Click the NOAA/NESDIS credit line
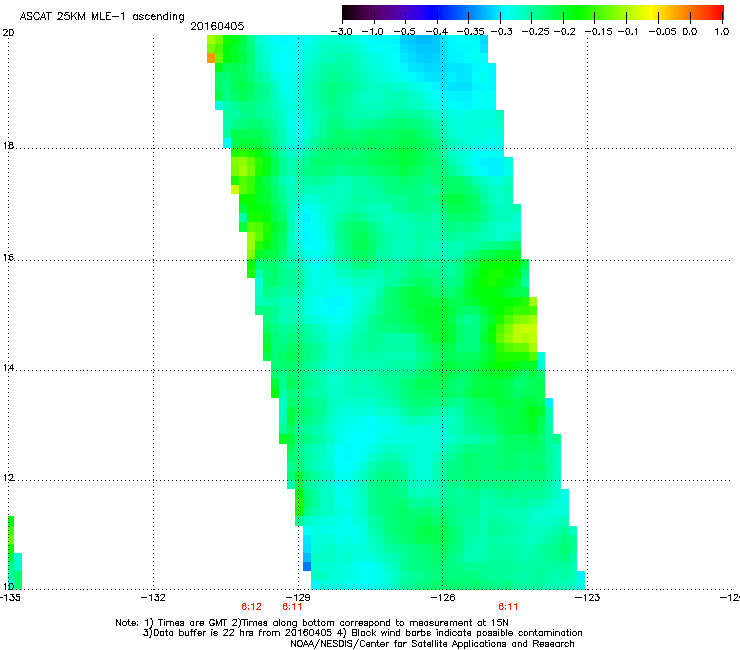The width and height of the screenshot is (740, 650). (x=432, y=643)
